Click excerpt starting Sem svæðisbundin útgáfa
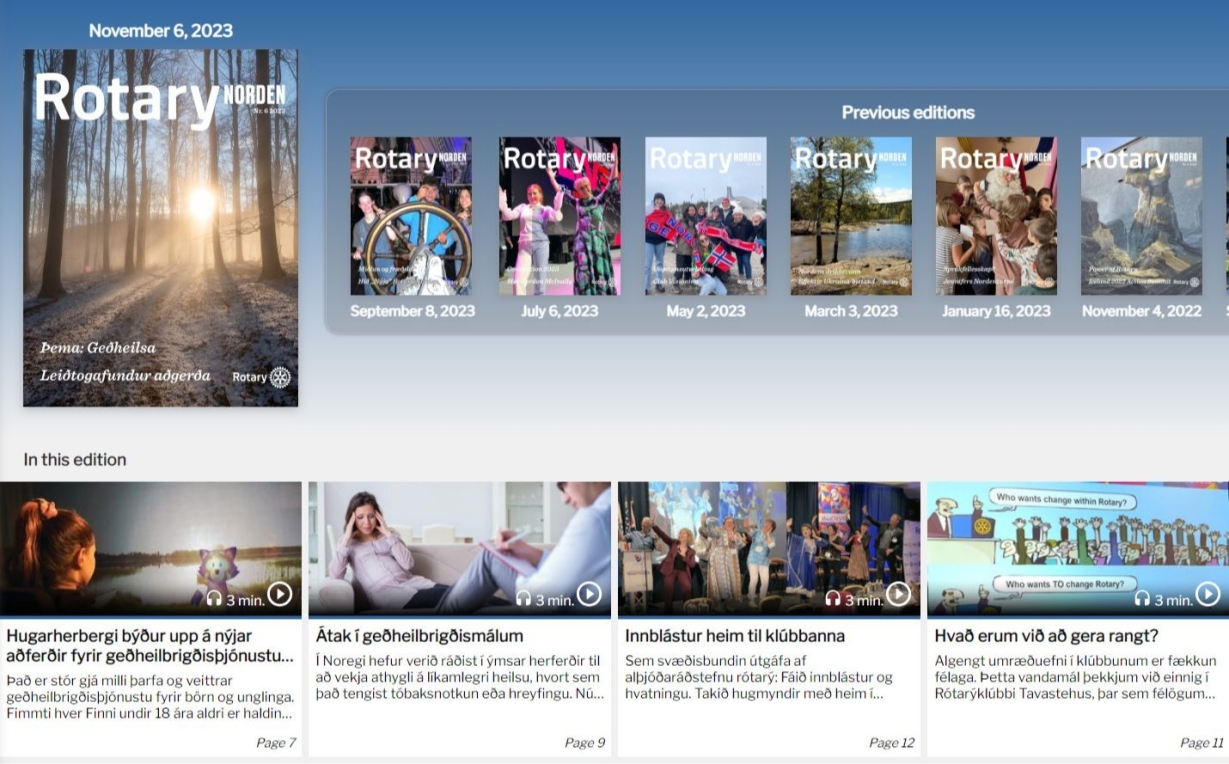 coord(759,677)
